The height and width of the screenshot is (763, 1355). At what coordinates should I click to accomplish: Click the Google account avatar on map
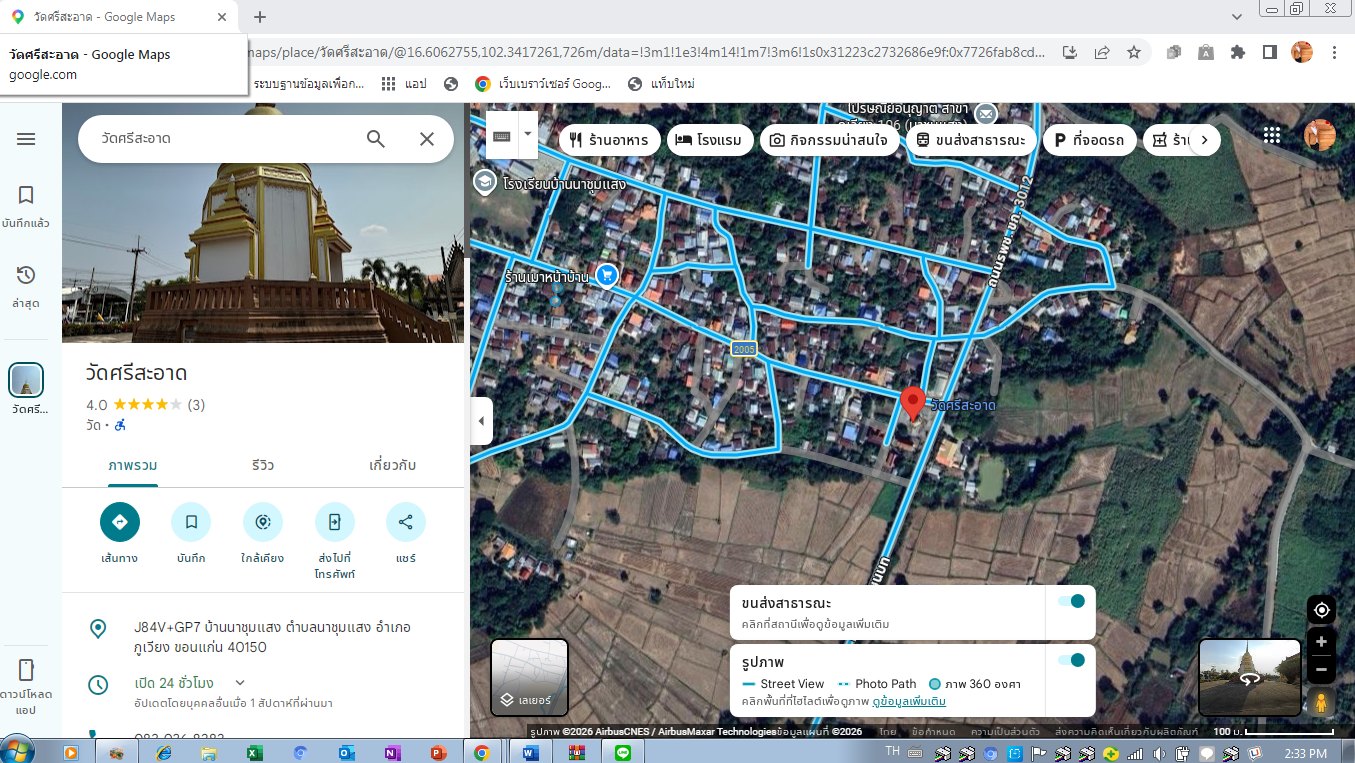[1320, 135]
